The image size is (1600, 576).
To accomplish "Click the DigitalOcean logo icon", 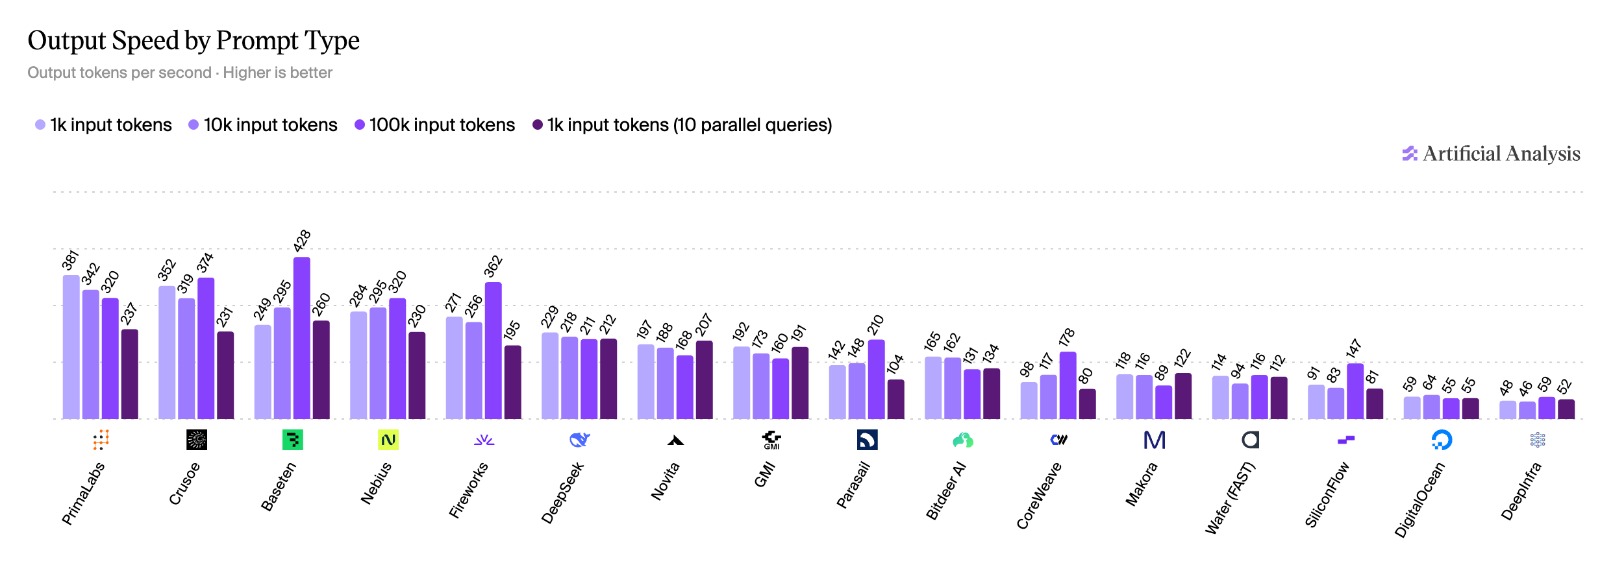I will pos(1442,439).
